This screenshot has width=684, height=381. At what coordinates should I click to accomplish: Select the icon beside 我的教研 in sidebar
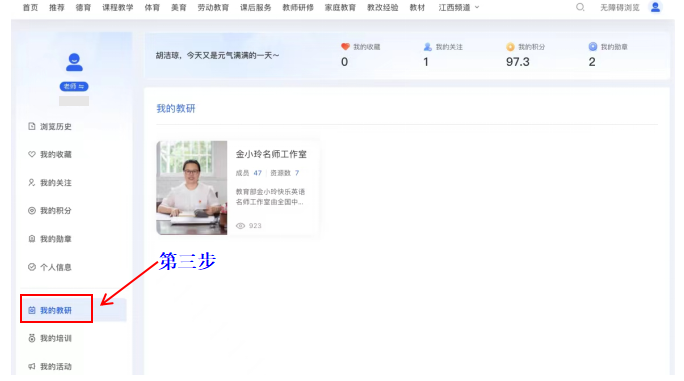[x=31, y=310]
